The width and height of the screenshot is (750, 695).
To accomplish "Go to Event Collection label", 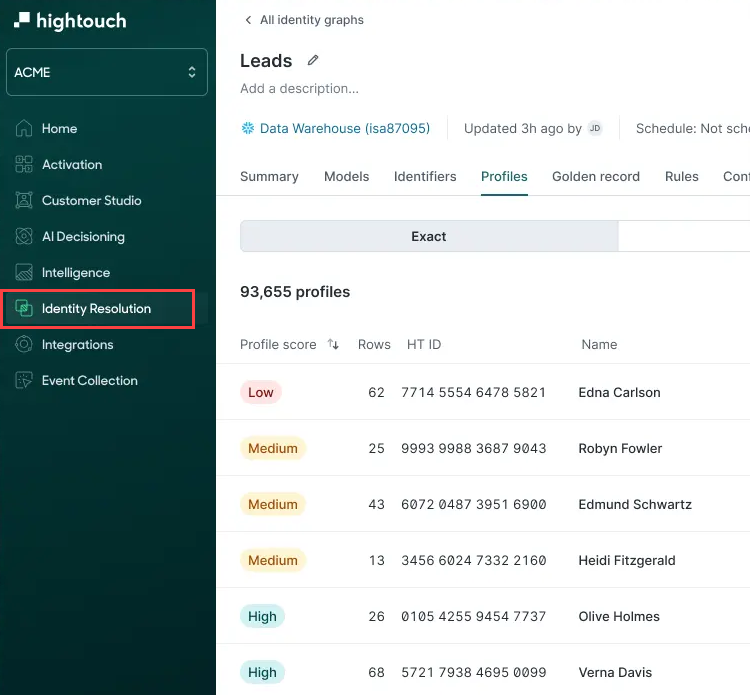I will tap(90, 381).
